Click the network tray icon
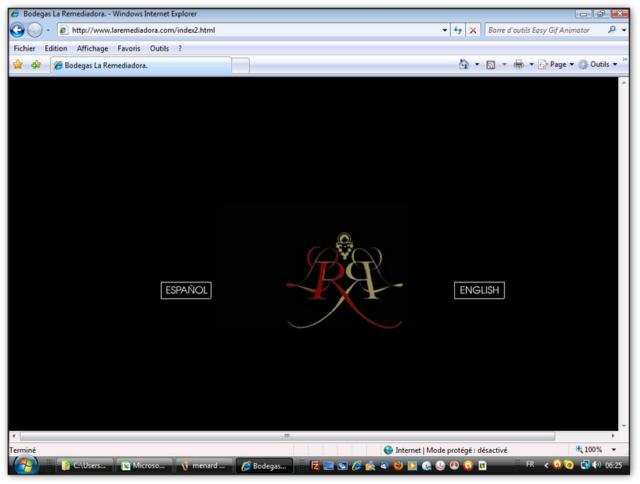 pyautogui.click(x=585, y=465)
